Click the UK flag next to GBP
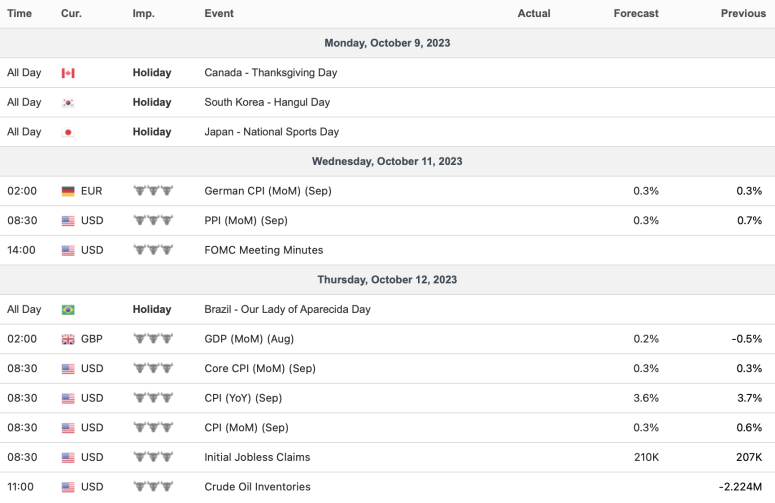Viewport: 775px width, 503px height. 68,339
